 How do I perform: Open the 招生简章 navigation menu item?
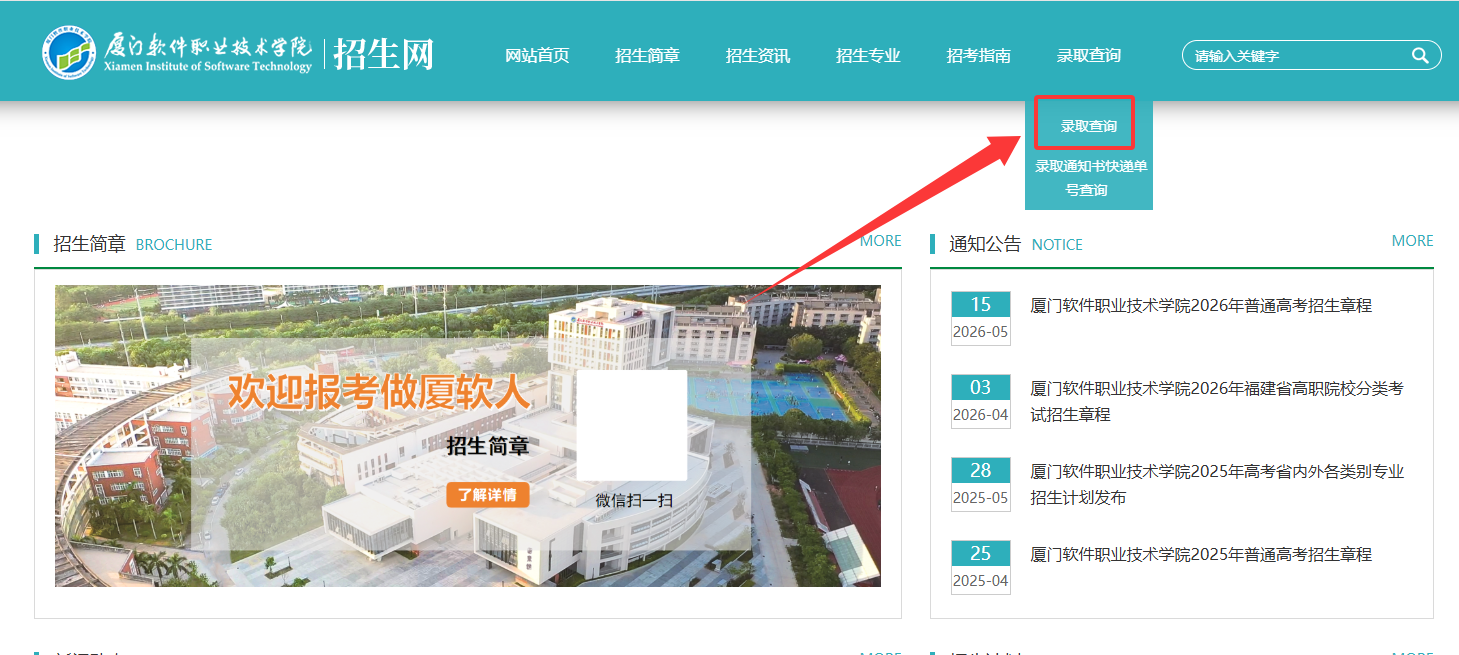(x=647, y=55)
